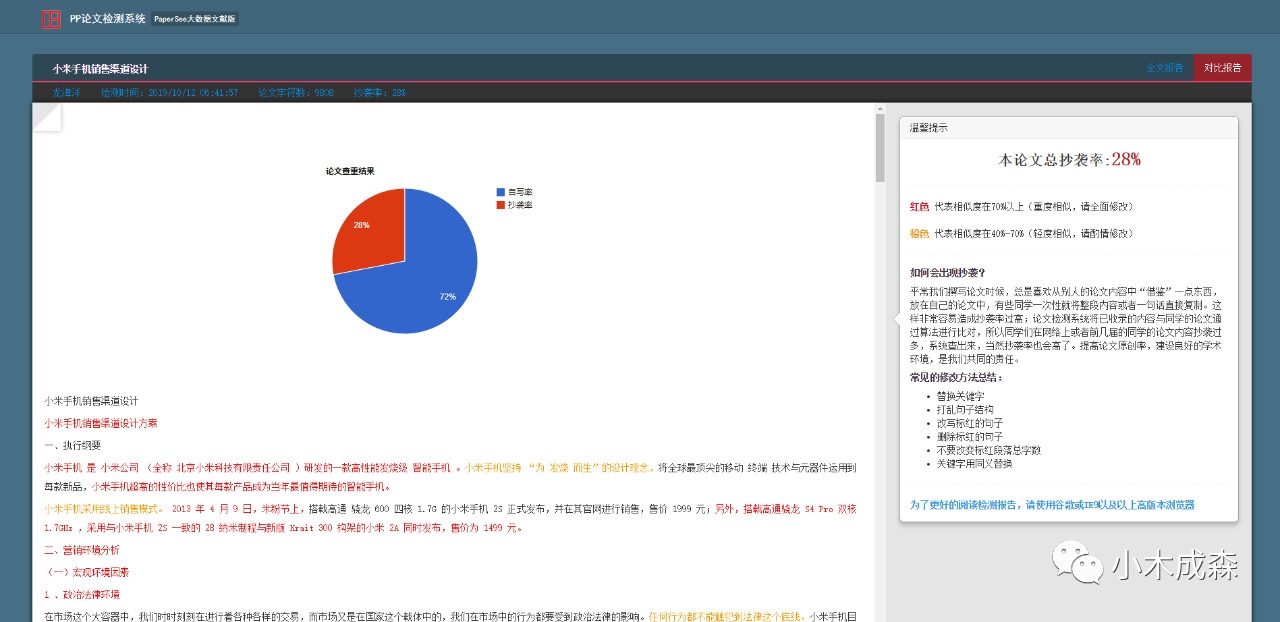Switch to the 对比报告 tab

(1223, 68)
